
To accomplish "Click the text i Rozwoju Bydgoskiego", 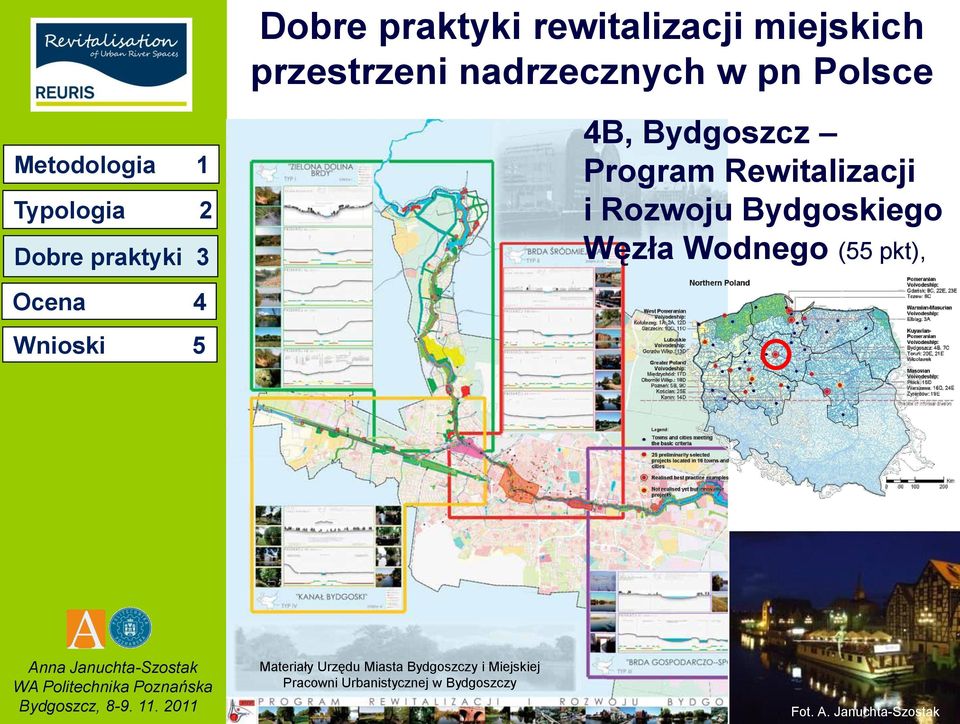I will [x=762, y=209].
